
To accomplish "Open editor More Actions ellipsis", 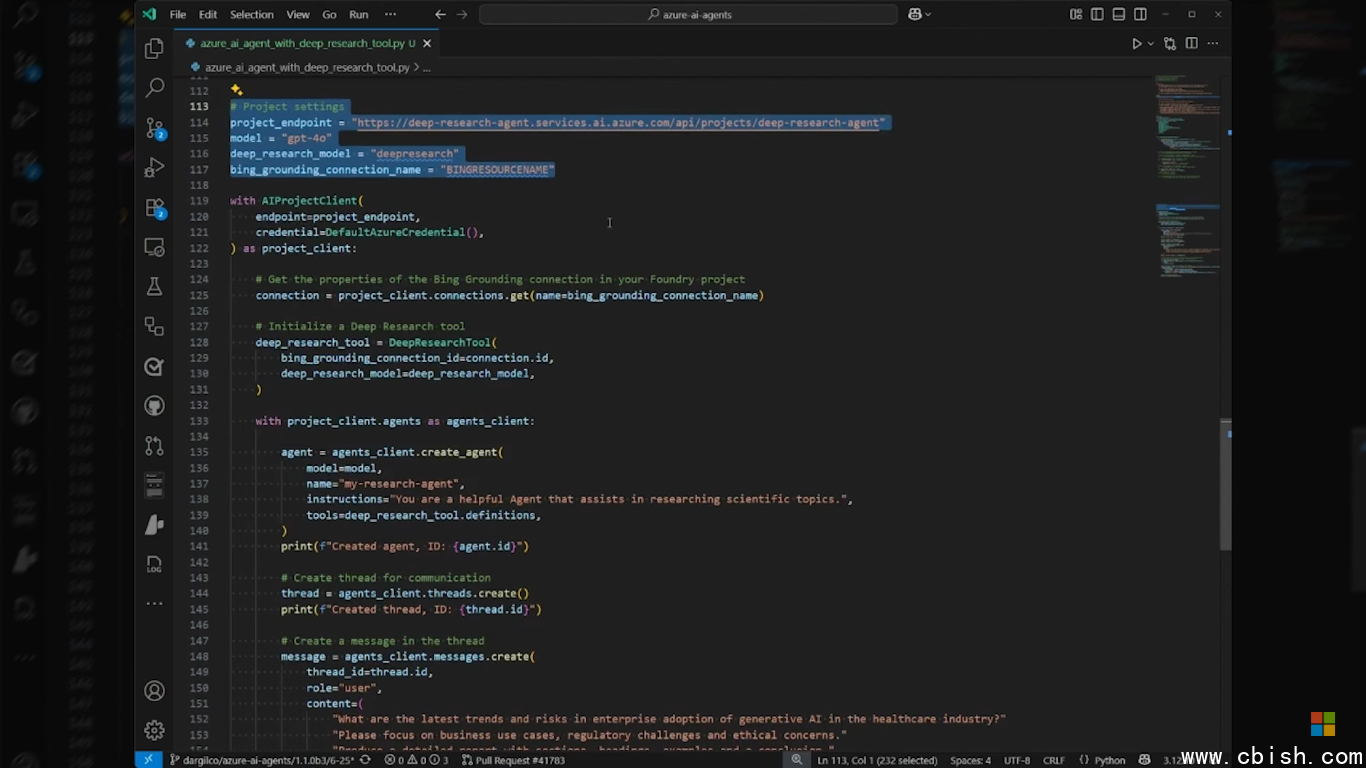I will coord(1213,43).
